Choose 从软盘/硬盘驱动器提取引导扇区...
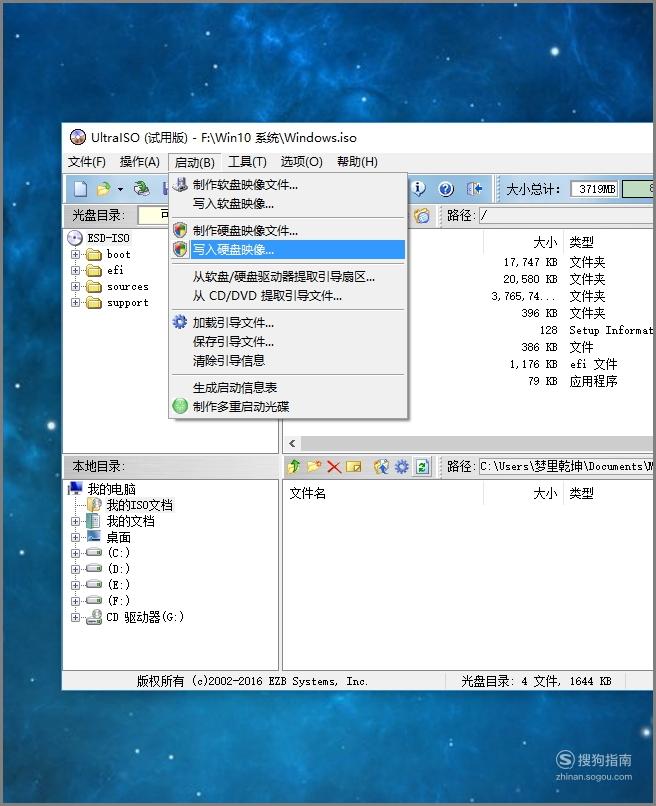The width and height of the screenshot is (656, 806). [288, 277]
